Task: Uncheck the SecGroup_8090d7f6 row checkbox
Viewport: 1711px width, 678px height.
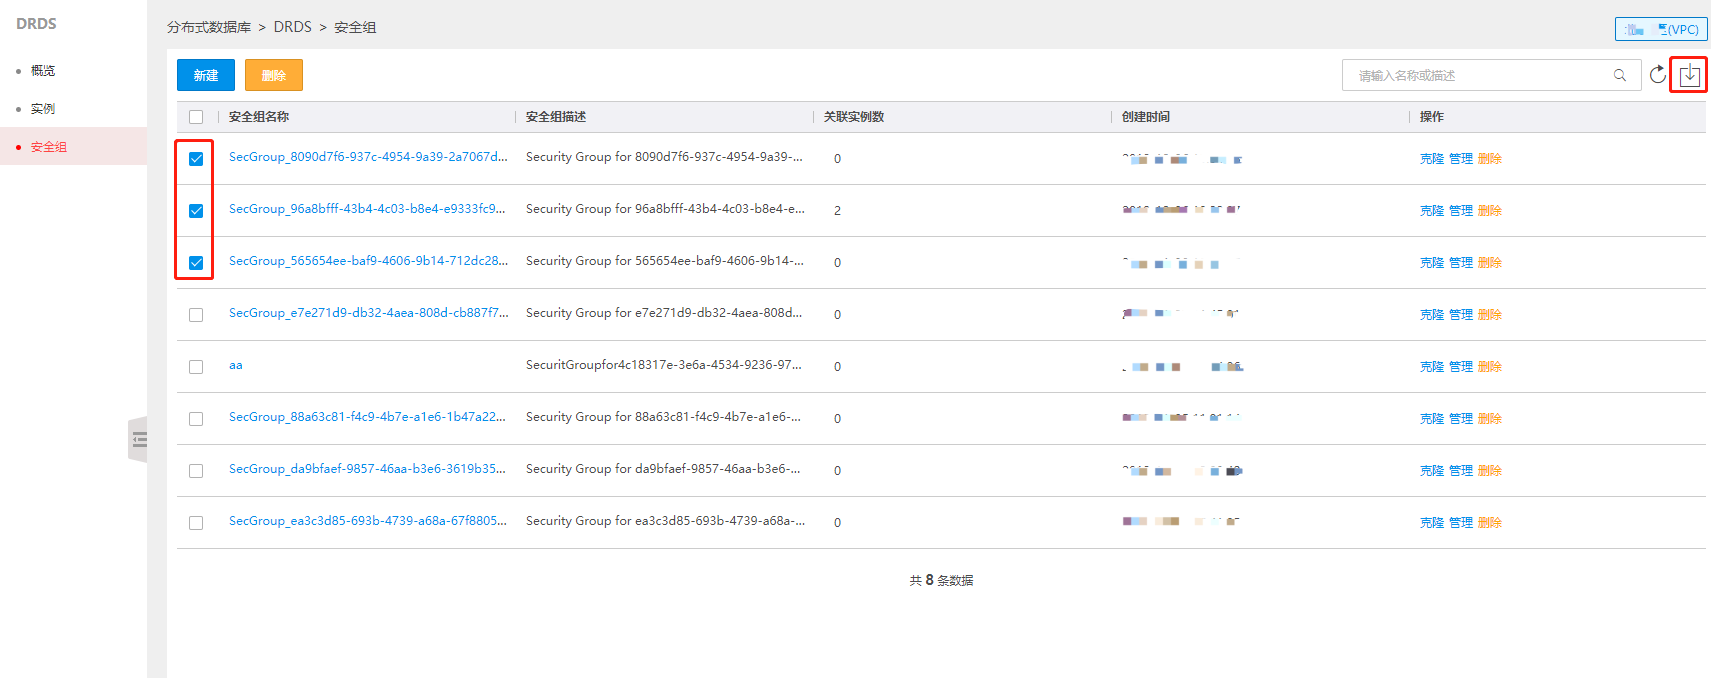Action: [196, 159]
